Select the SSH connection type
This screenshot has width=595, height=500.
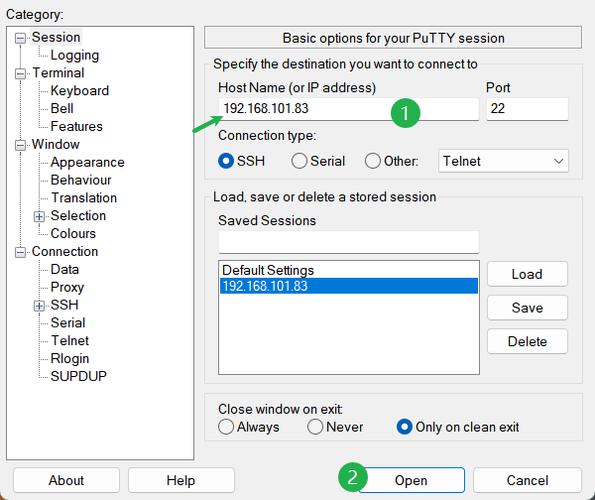coord(226,161)
